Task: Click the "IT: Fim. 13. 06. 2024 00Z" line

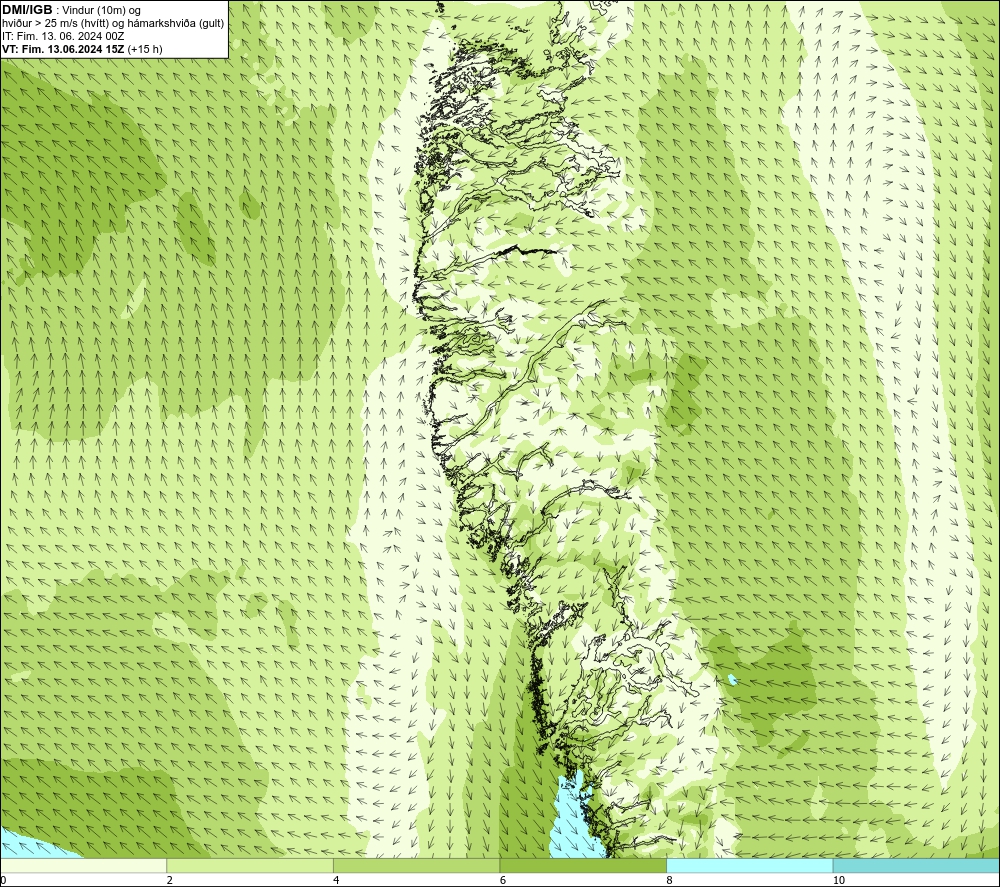Action: click(63, 36)
